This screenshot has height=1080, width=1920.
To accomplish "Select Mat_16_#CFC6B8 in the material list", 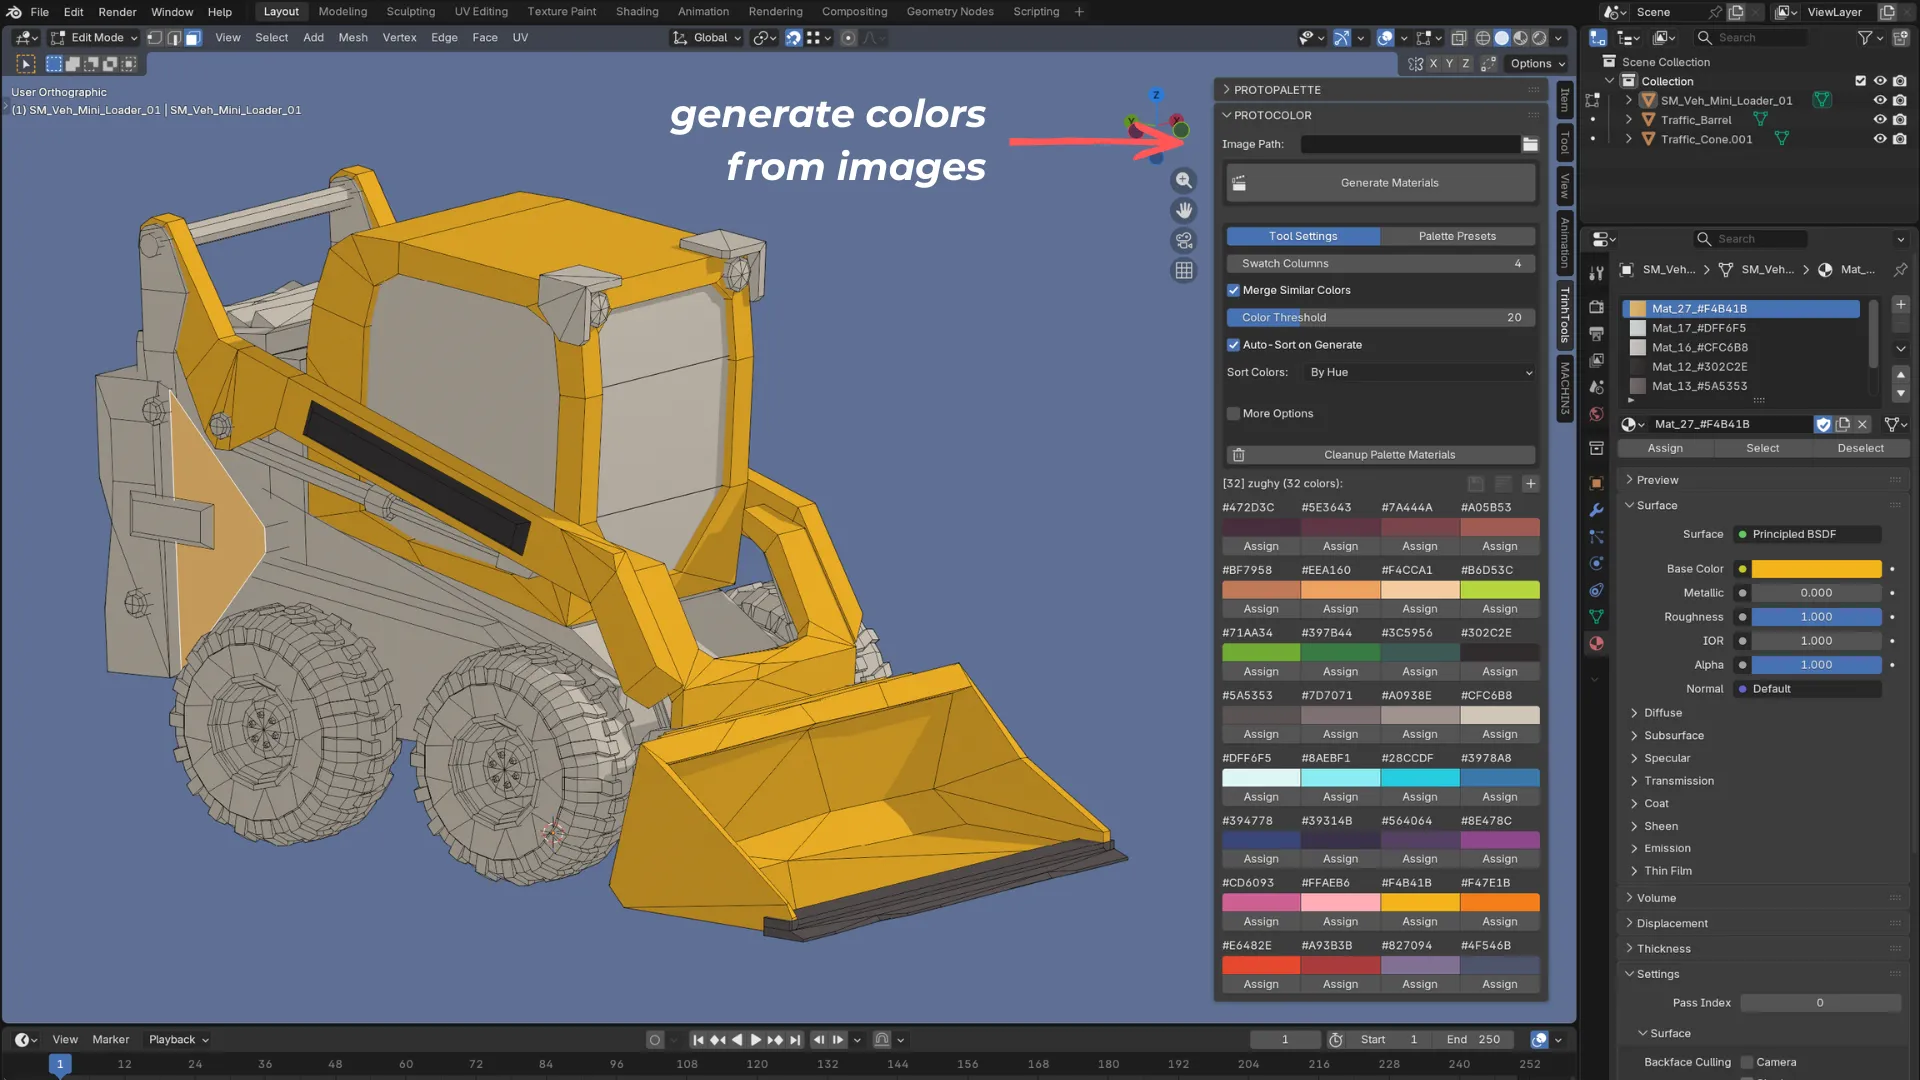I will tap(1698, 348).
